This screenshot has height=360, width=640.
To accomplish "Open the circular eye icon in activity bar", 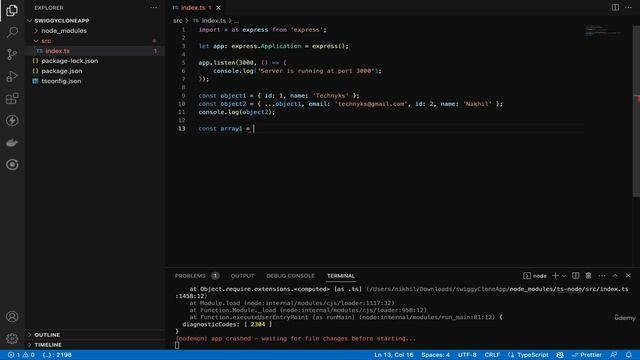I will [x=12, y=164].
